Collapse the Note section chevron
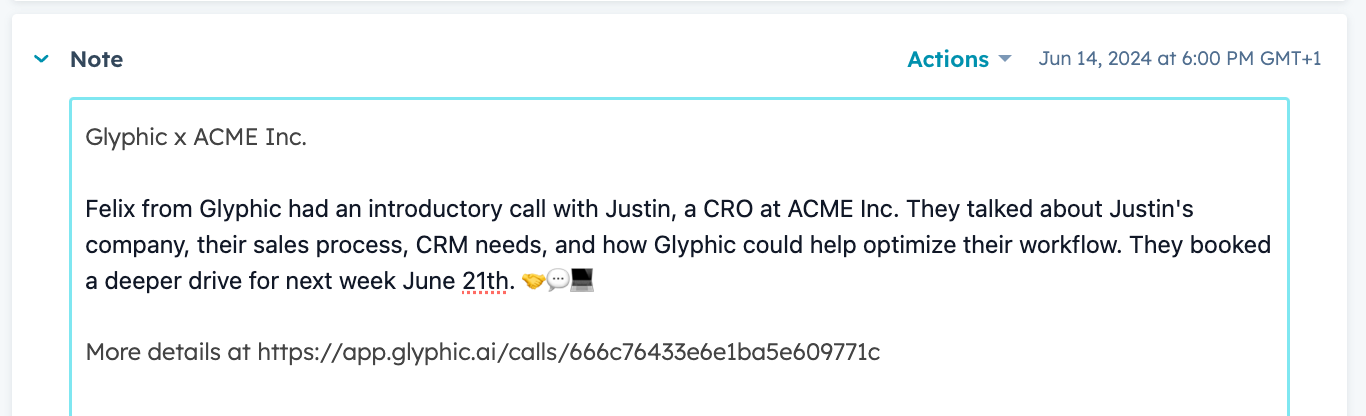 41,59
